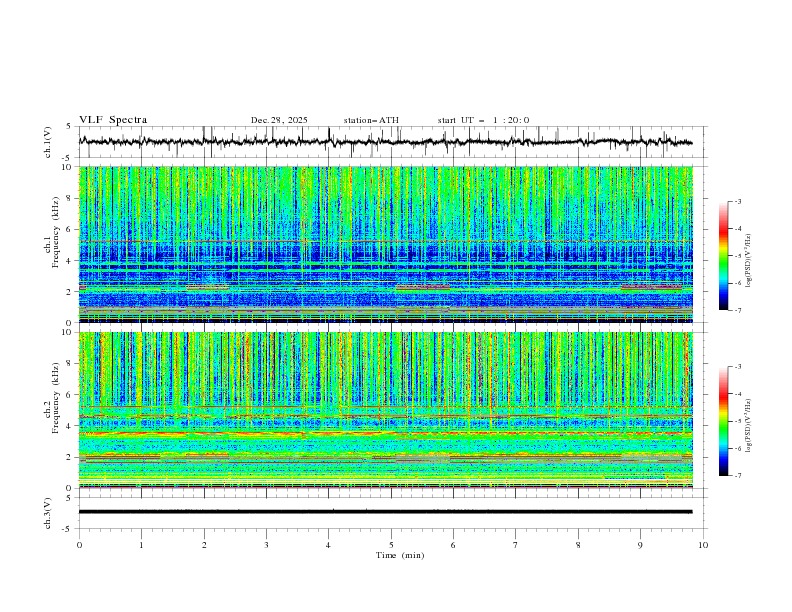Click the time axis tick label "9"
792x612 pixels.
[x=640, y=545]
